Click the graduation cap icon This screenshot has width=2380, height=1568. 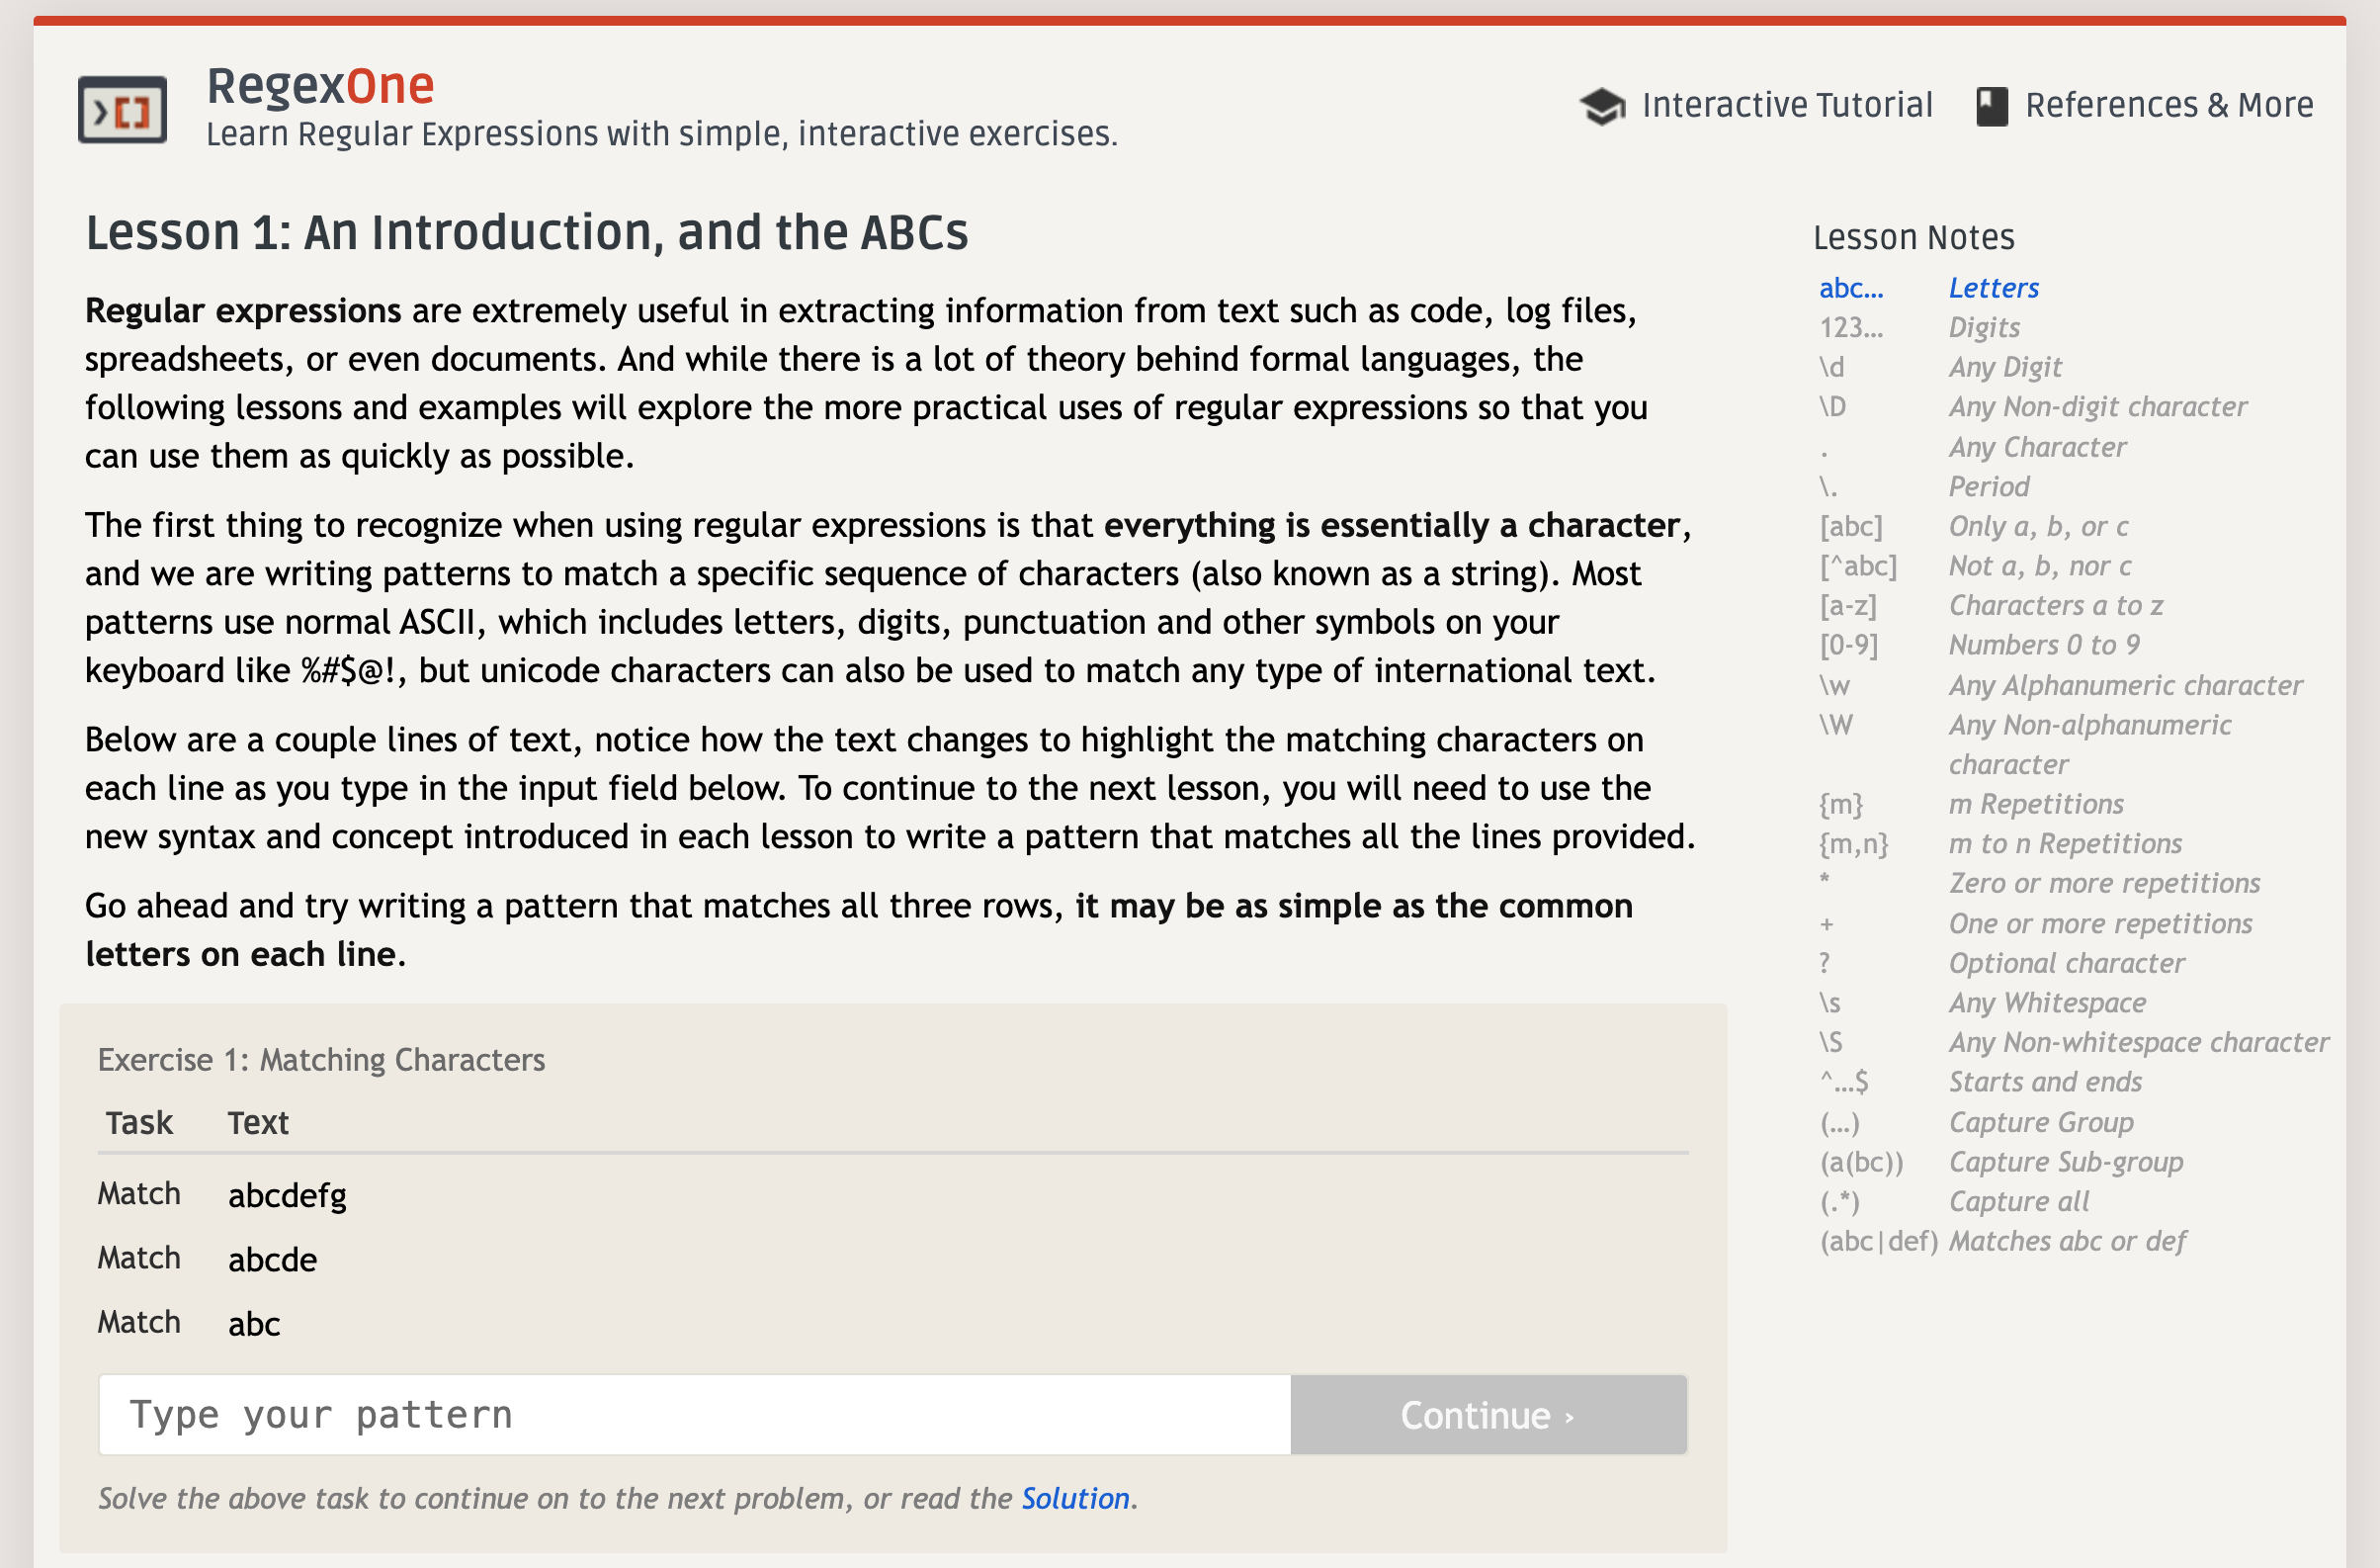click(x=1602, y=106)
